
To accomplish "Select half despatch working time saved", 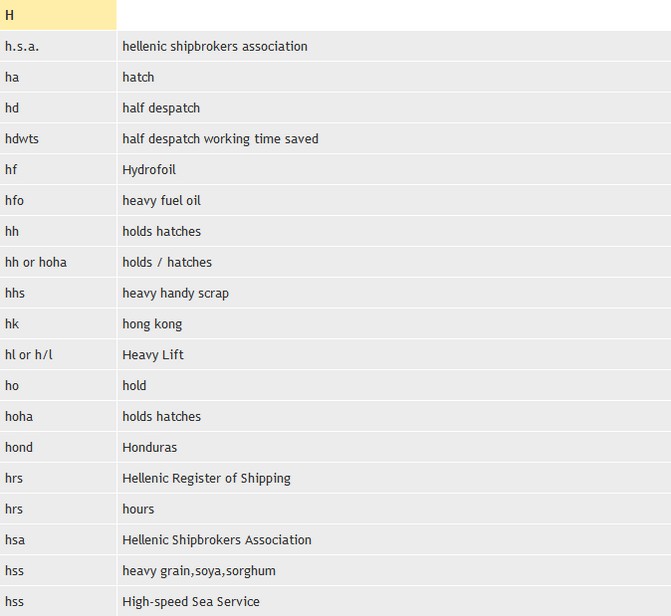I will click(220, 139).
